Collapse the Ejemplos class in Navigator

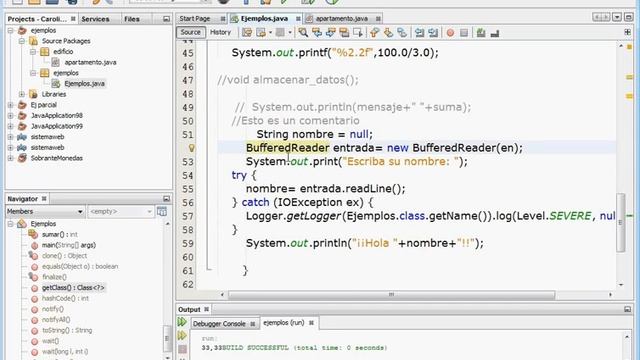[11, 224]
